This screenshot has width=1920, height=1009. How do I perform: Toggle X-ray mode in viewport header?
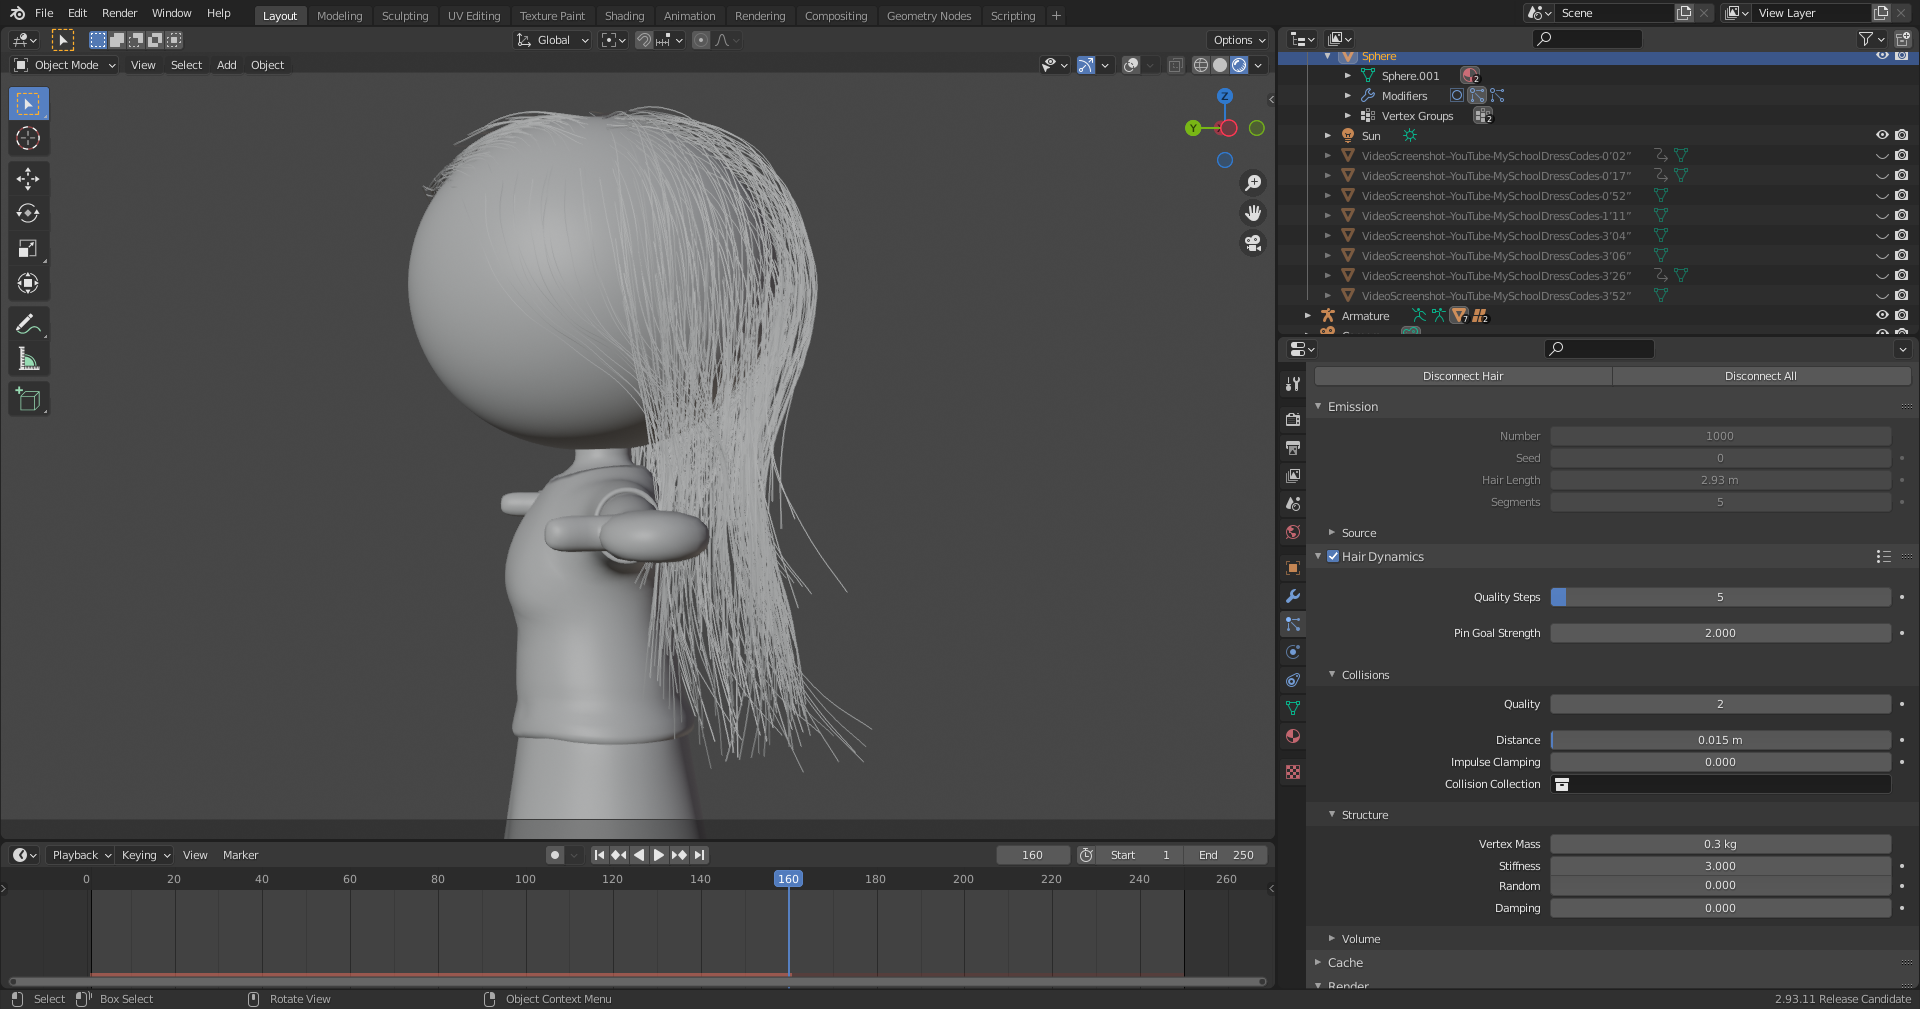pyautogui.click(x=1176, y=65)
